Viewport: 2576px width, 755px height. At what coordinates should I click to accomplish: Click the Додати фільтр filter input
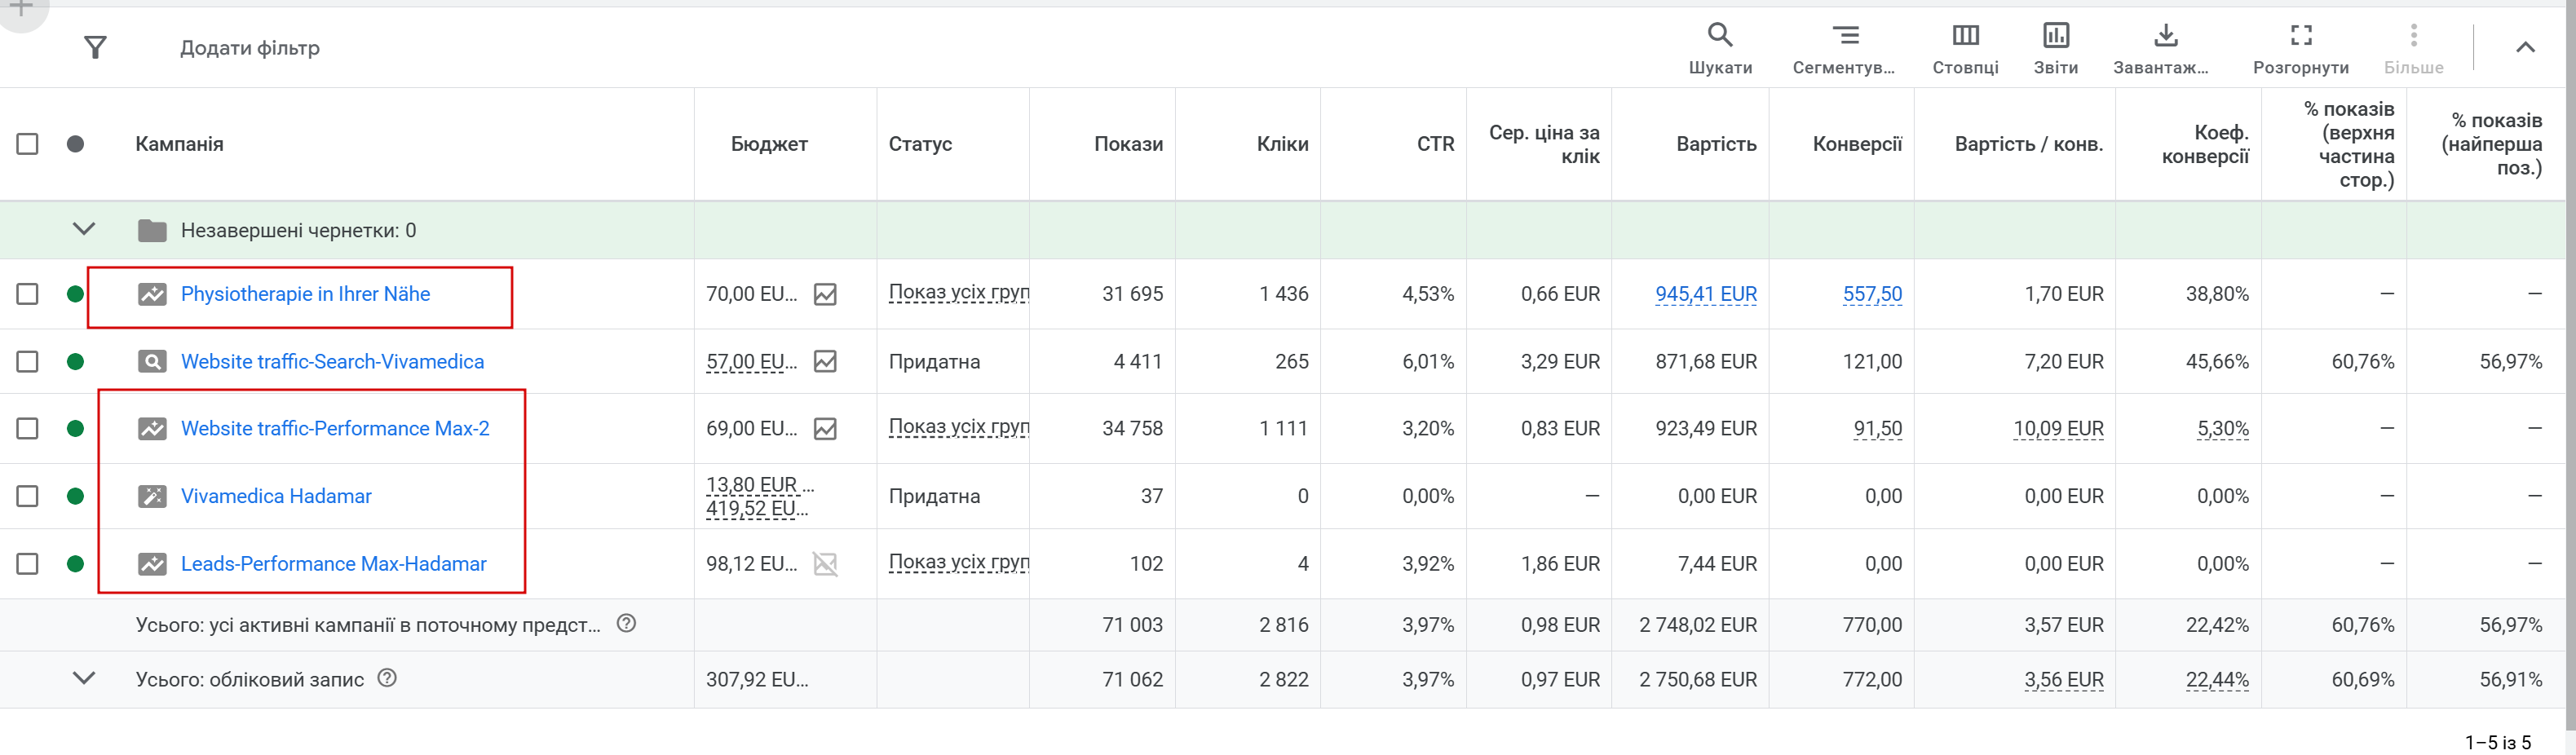(x=250, y=47)
